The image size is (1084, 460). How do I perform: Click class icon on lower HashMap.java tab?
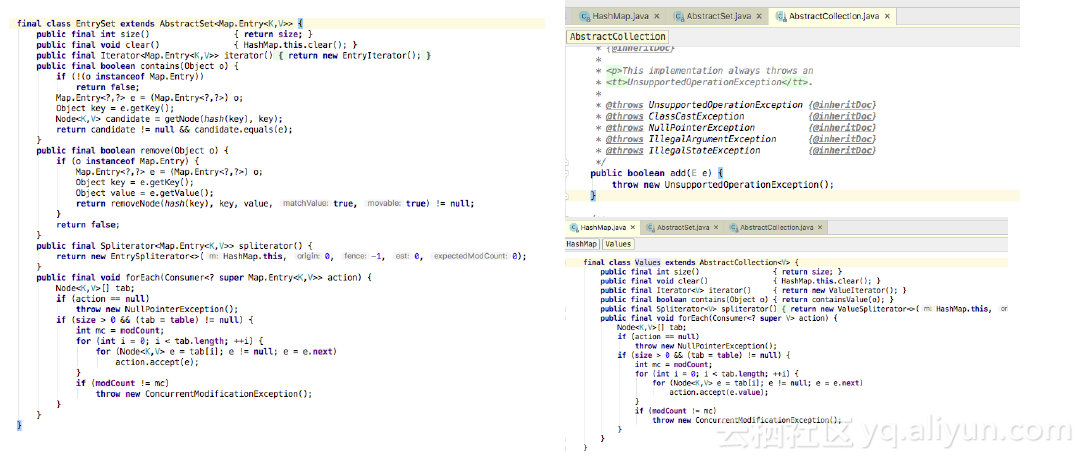coord(574,227)
